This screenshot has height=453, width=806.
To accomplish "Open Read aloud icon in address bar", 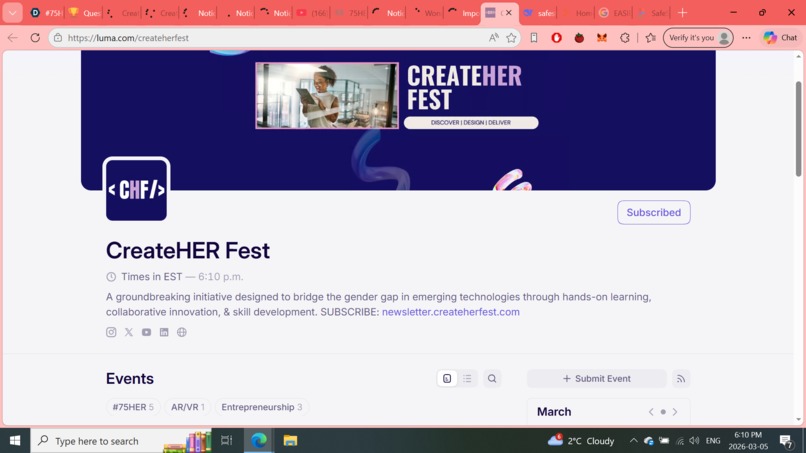I will tap(493, 38).
